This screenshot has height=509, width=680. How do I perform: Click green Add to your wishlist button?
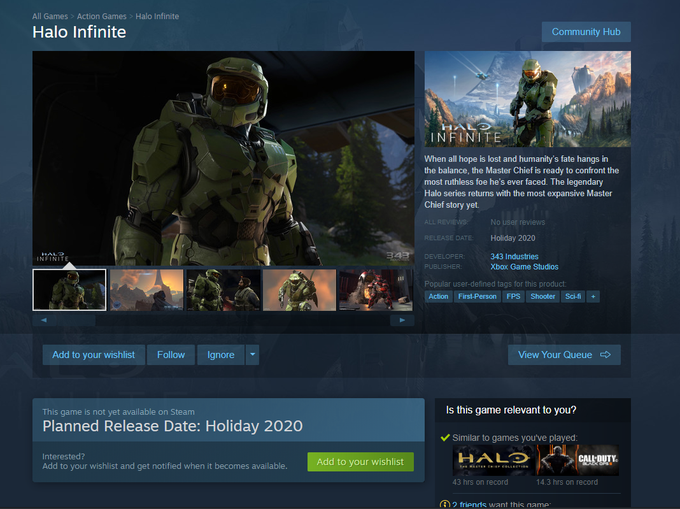pyautogui.click(x=360, y=462)
